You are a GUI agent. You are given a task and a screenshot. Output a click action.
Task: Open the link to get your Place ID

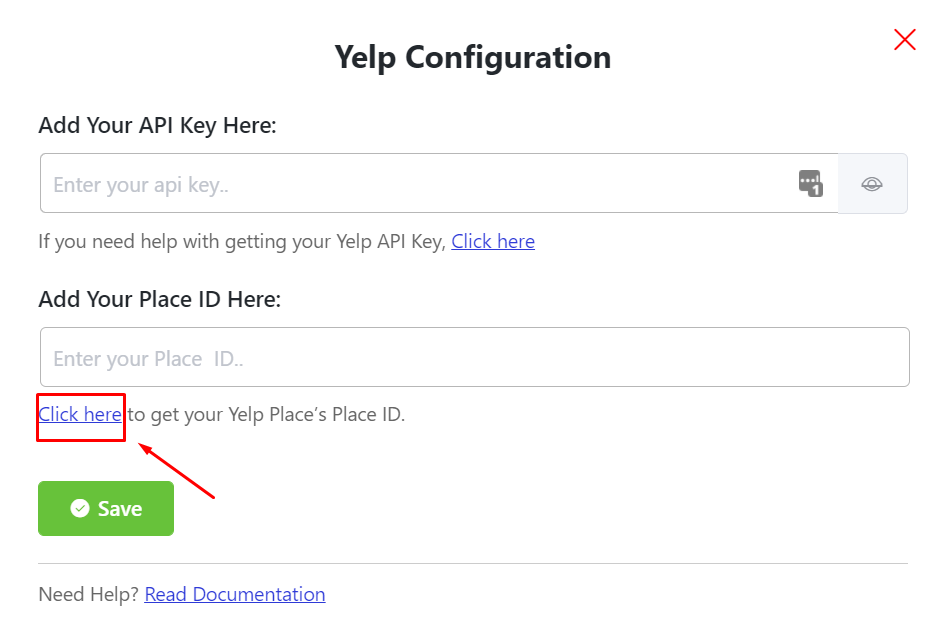80,414
